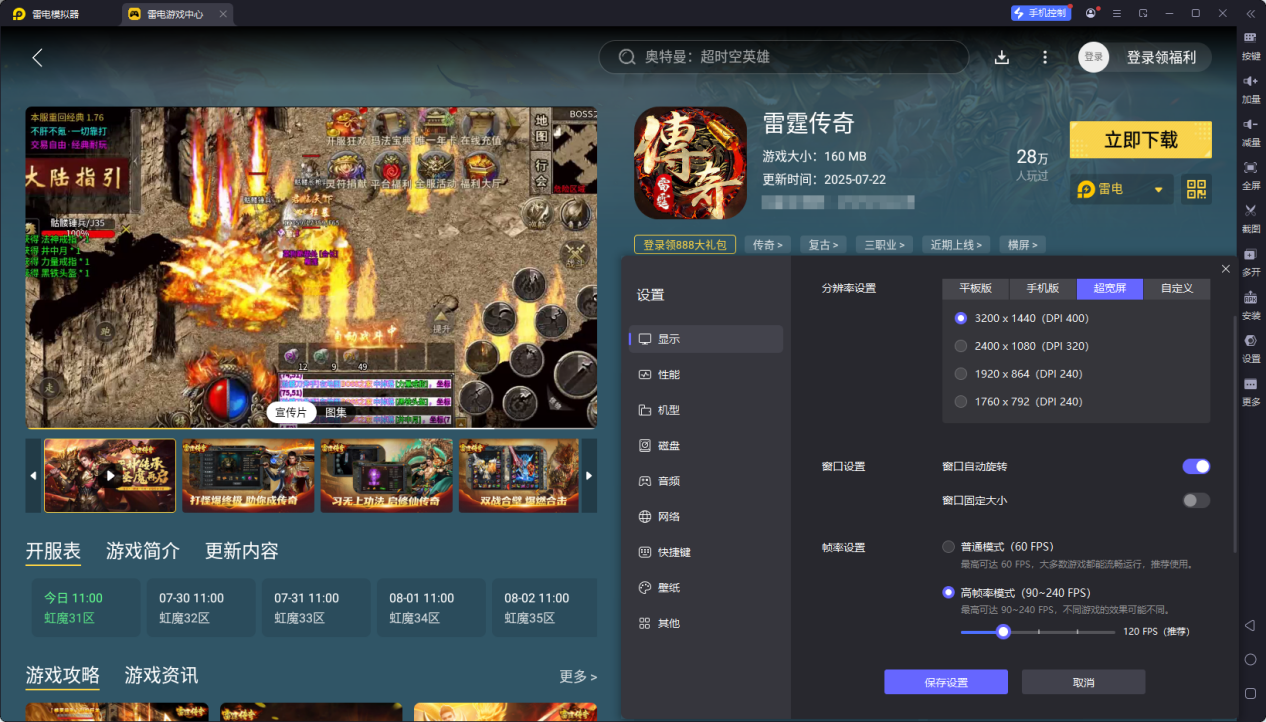
Task: Close the settings dialog with X
Action: (1226, 269)
